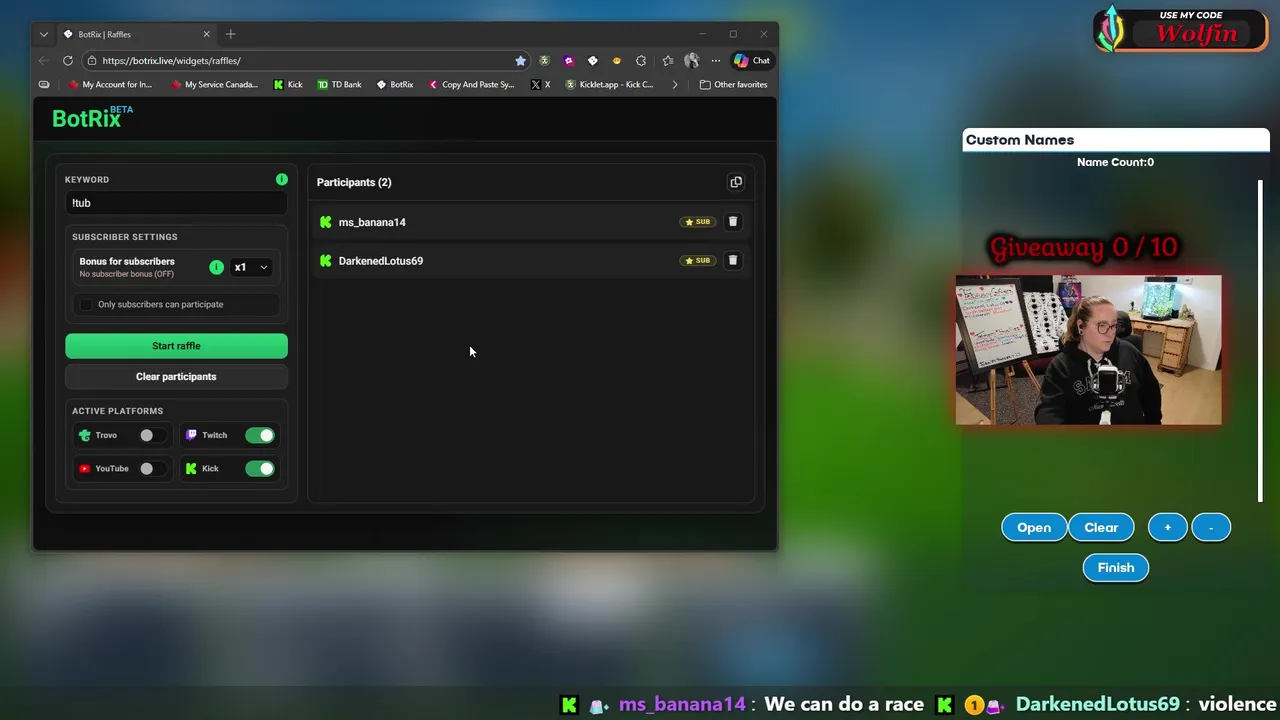Viewport: 1280px width, 720px height.
Task: Expand more bookmarks chevron
Action: point(675,84)
